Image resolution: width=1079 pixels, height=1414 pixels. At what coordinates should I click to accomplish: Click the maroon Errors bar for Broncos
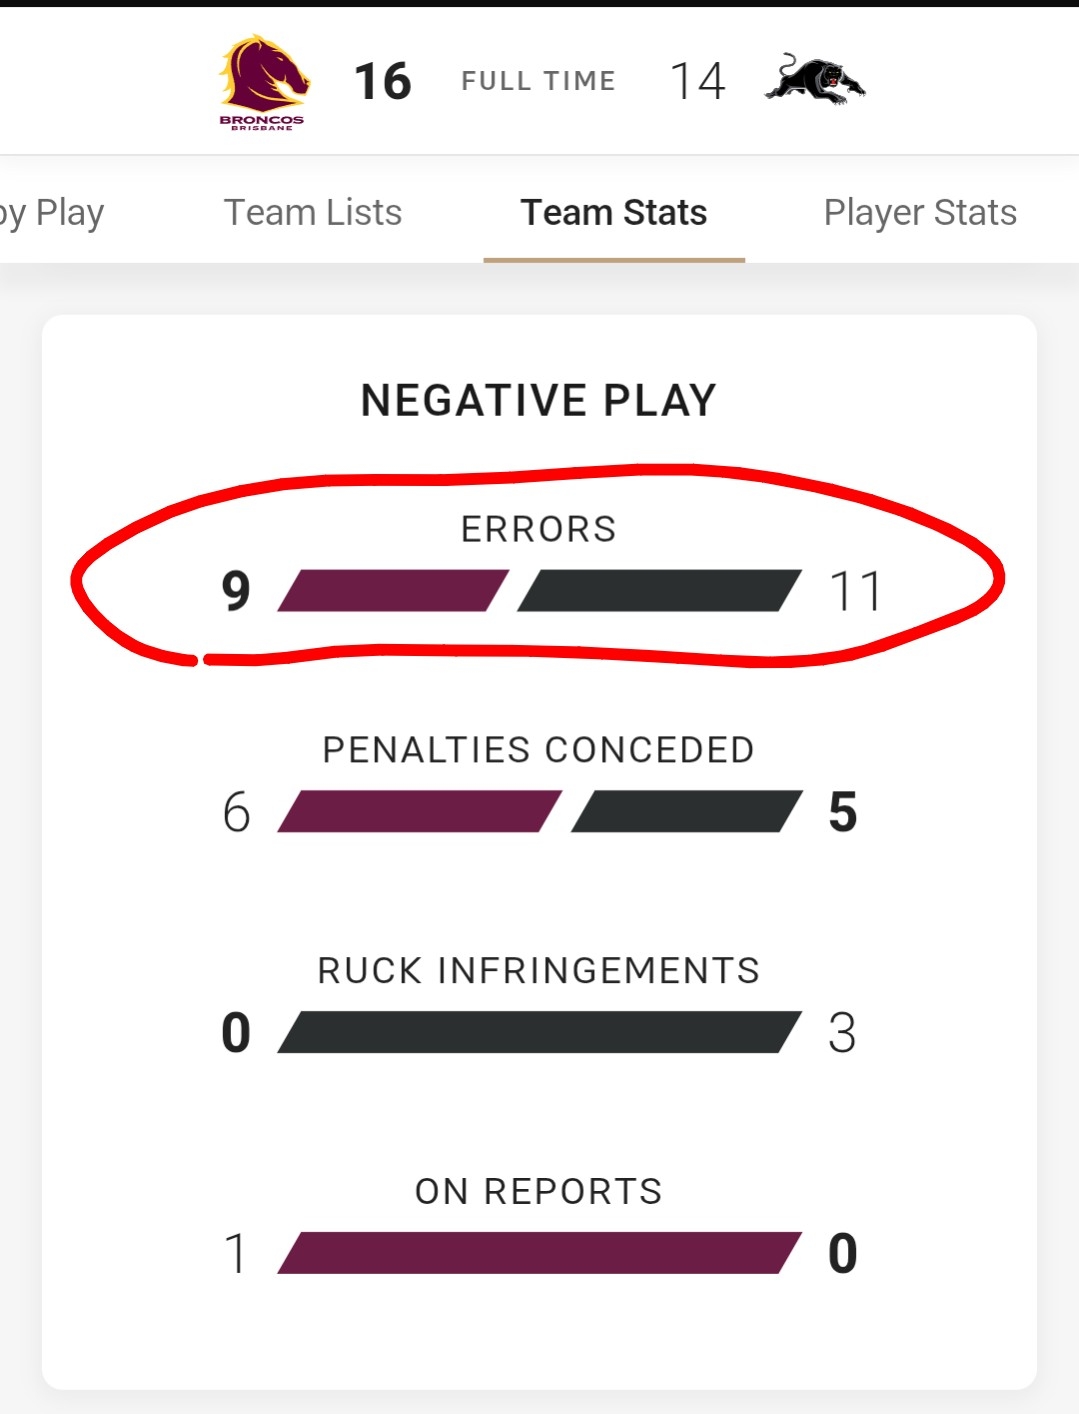click(393, 590)
